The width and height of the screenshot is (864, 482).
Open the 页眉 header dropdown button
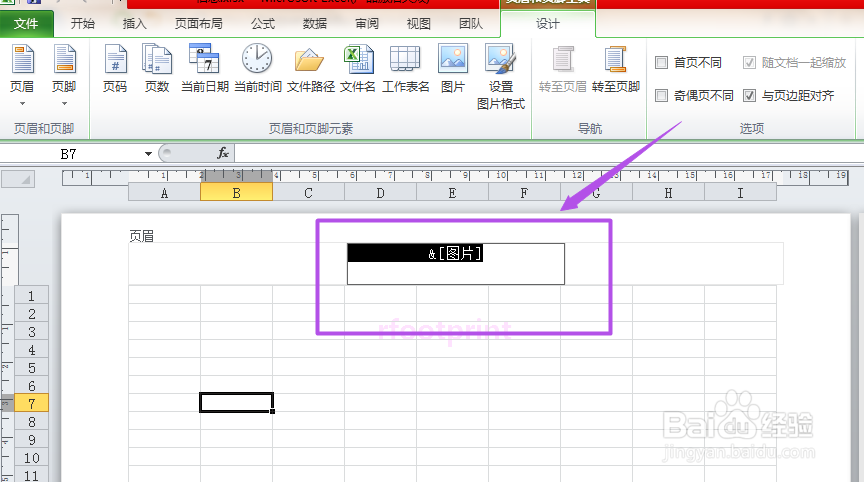click(x=23, y=75)
